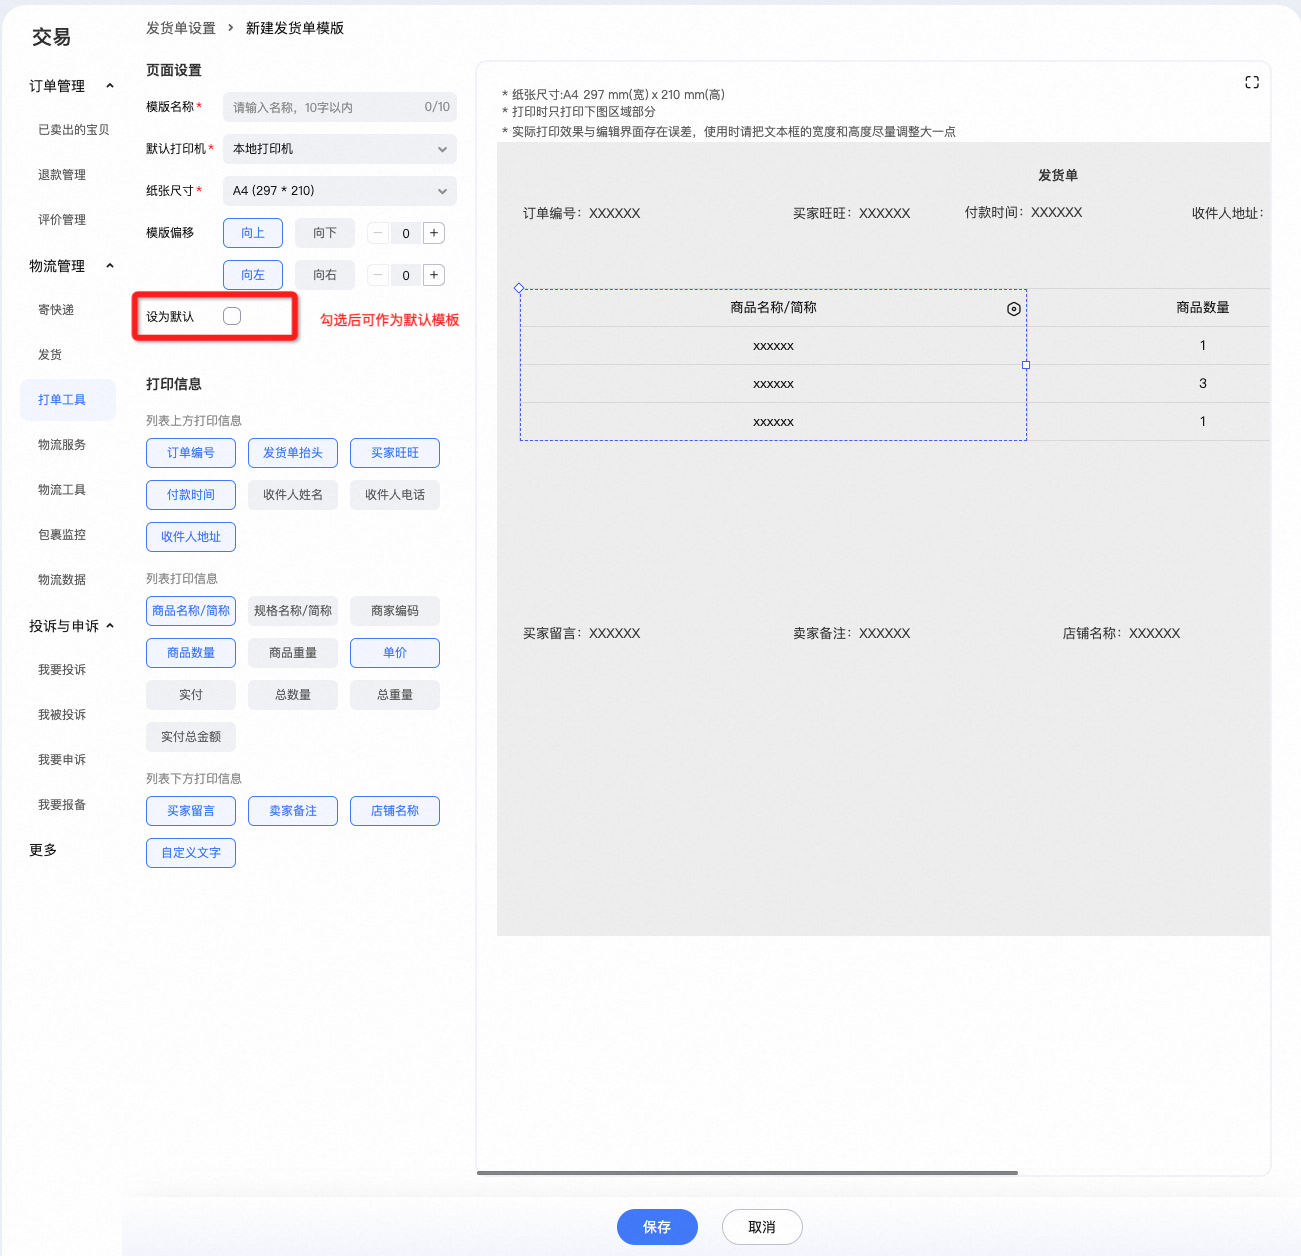Click the square resize handle on table edge
This screenshot has height=1256, width=1301.
1026,365
